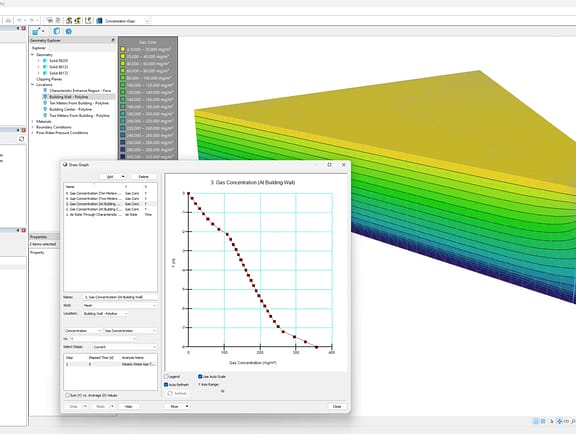Click the Delete button in Draw Graph
This screenshot has height=434, width=576.
[143, 177]
